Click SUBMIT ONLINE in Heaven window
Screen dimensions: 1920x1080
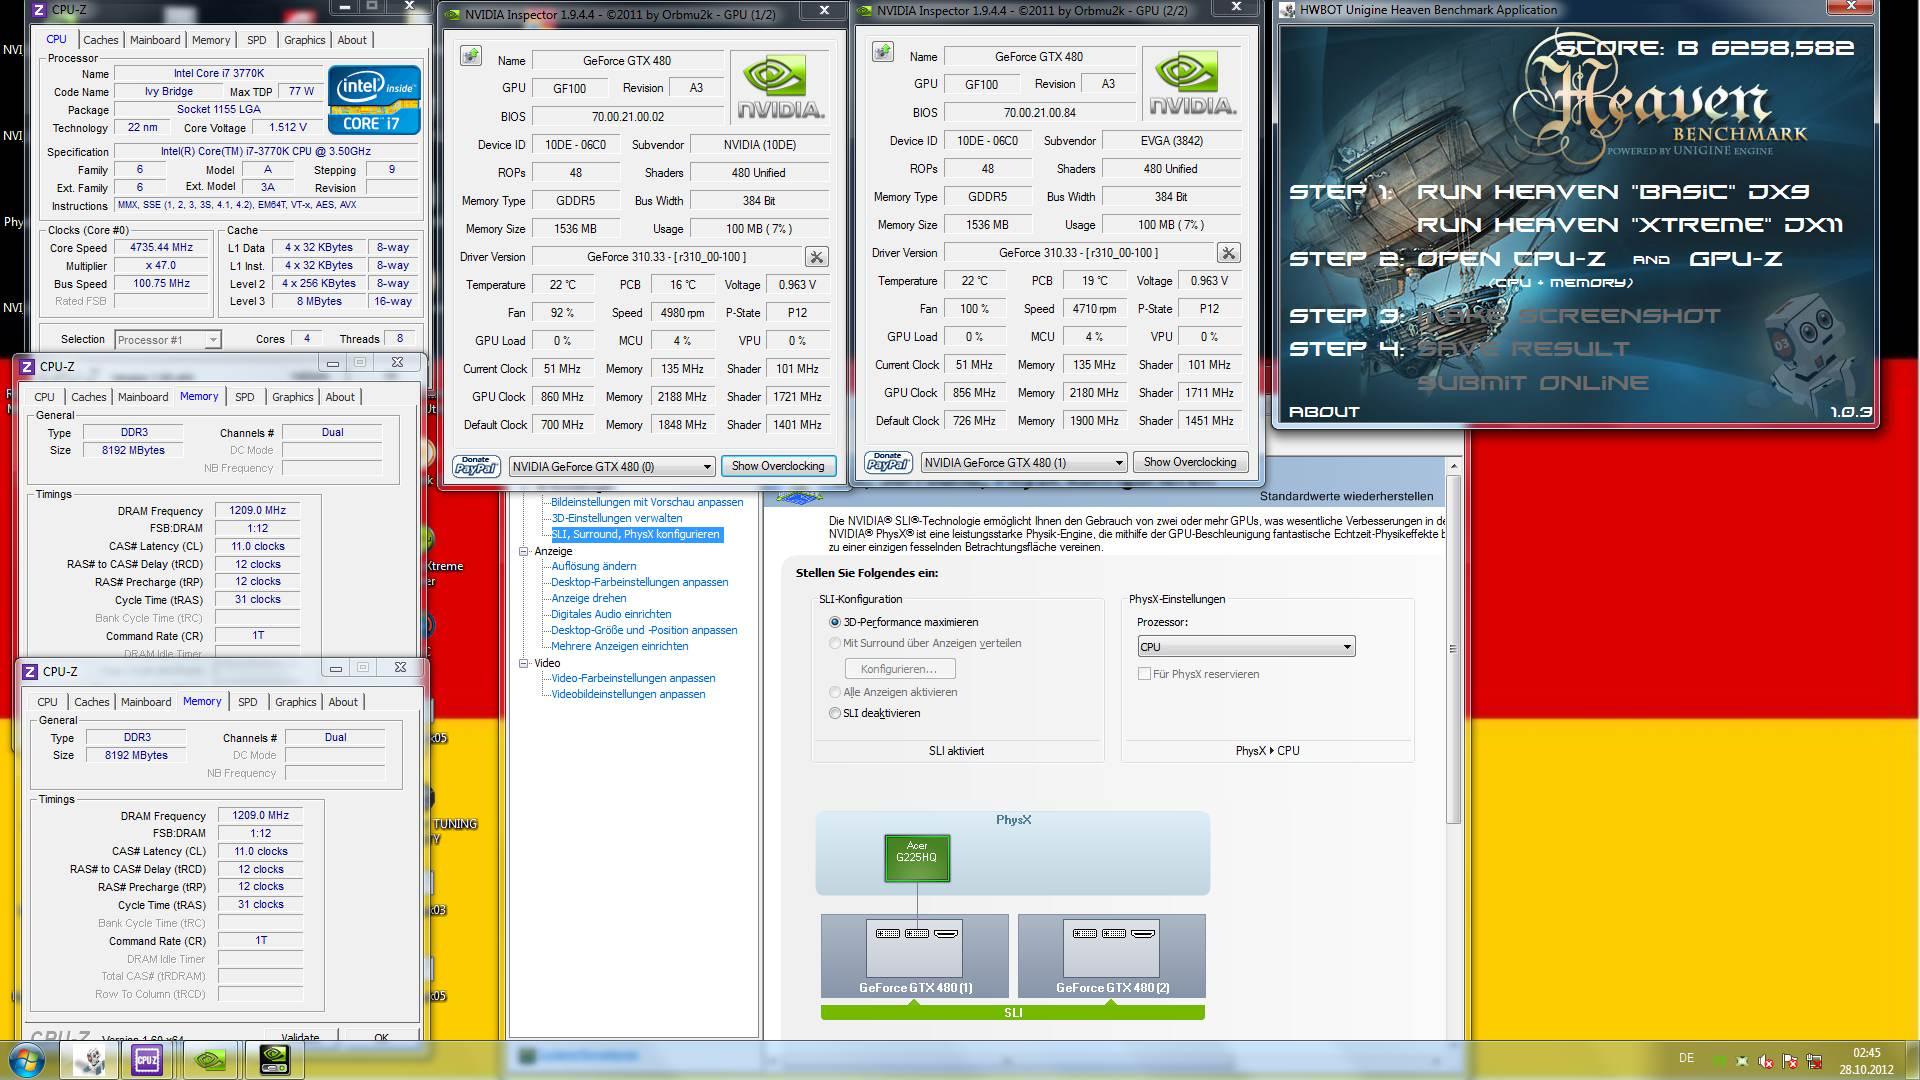tap(1533, 383)
